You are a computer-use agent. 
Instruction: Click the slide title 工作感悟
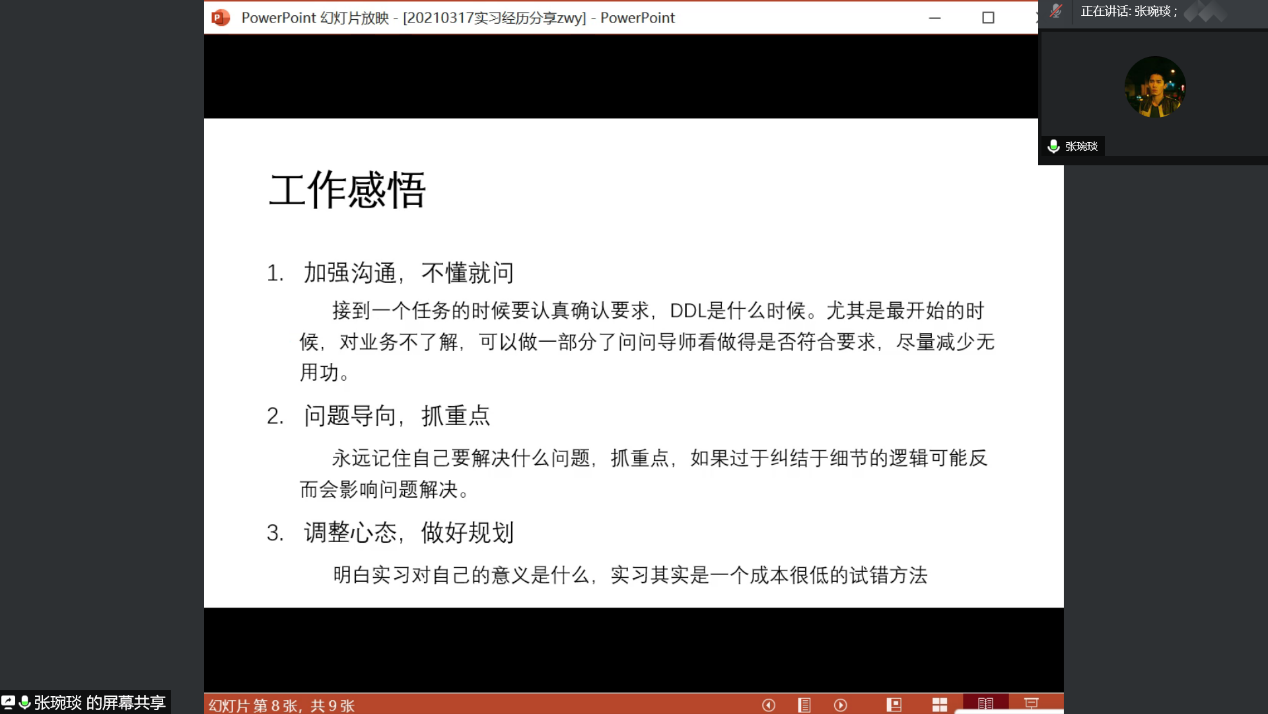(x=346, y=190)
